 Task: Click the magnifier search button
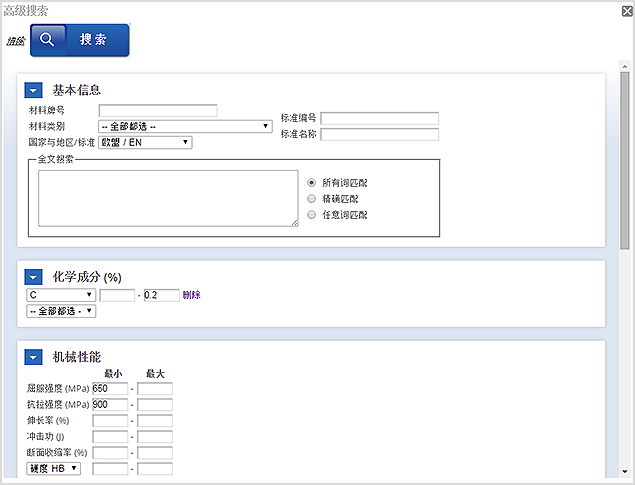click(x=79, y=40)
